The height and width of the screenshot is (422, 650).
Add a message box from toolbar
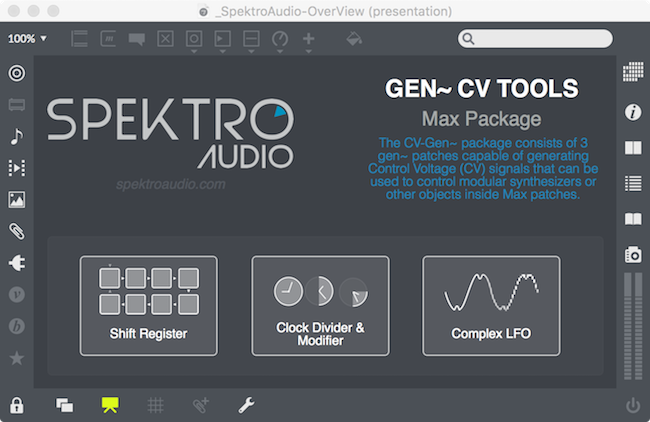click(108, 39)
